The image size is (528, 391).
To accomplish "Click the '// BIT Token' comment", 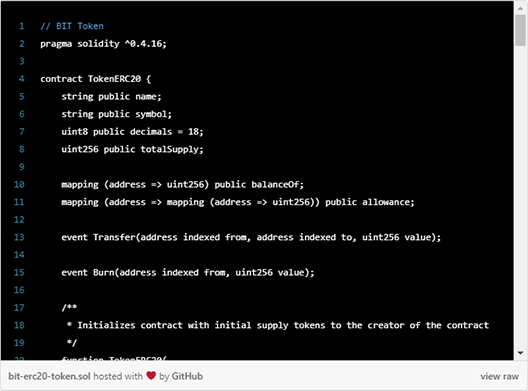I will 72,26.
